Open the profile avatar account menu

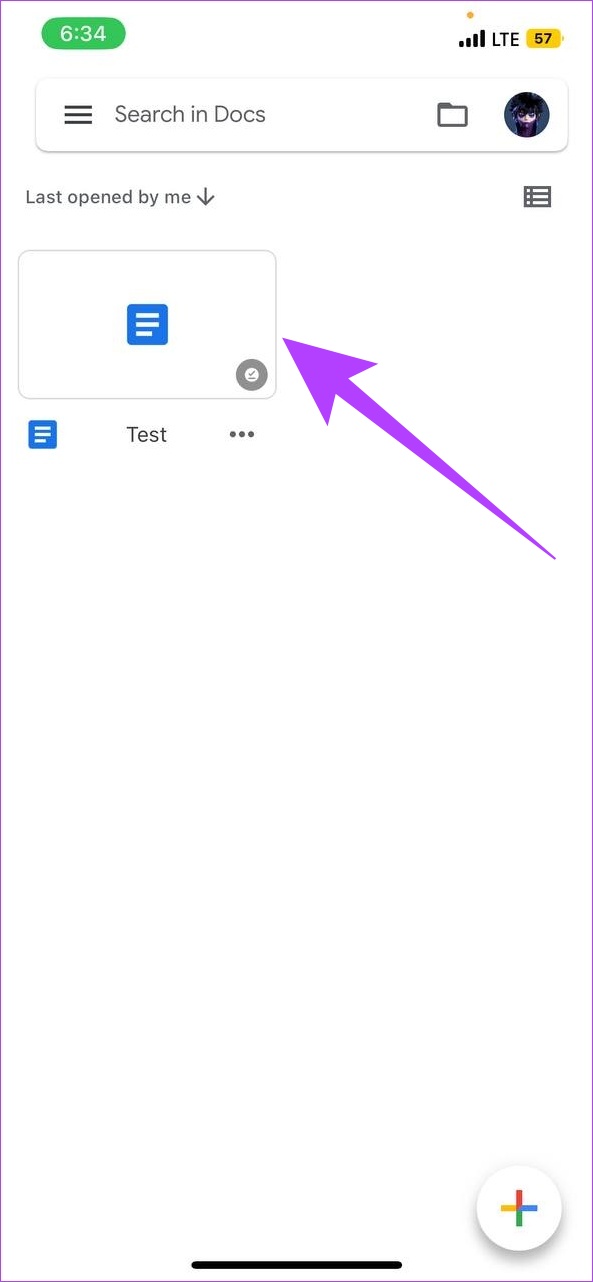tap(527, 115)
